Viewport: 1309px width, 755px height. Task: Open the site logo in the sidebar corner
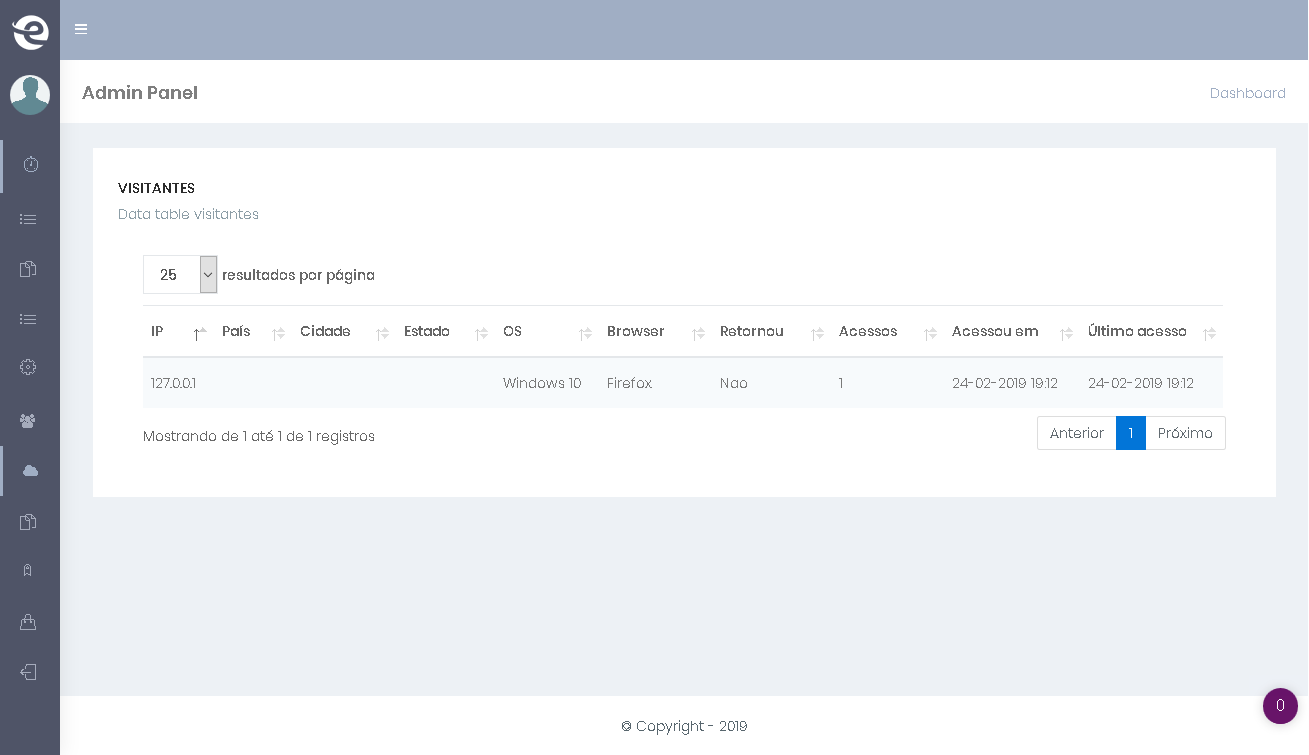tap(30, 32)
